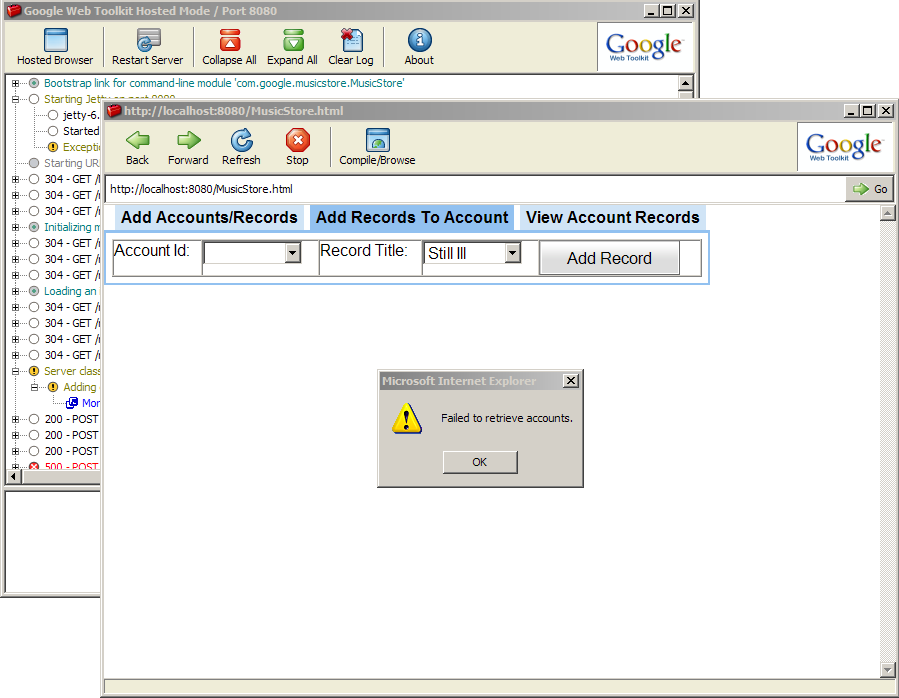
Task: Open the Account Id dropdown
Action: (292, 252)
